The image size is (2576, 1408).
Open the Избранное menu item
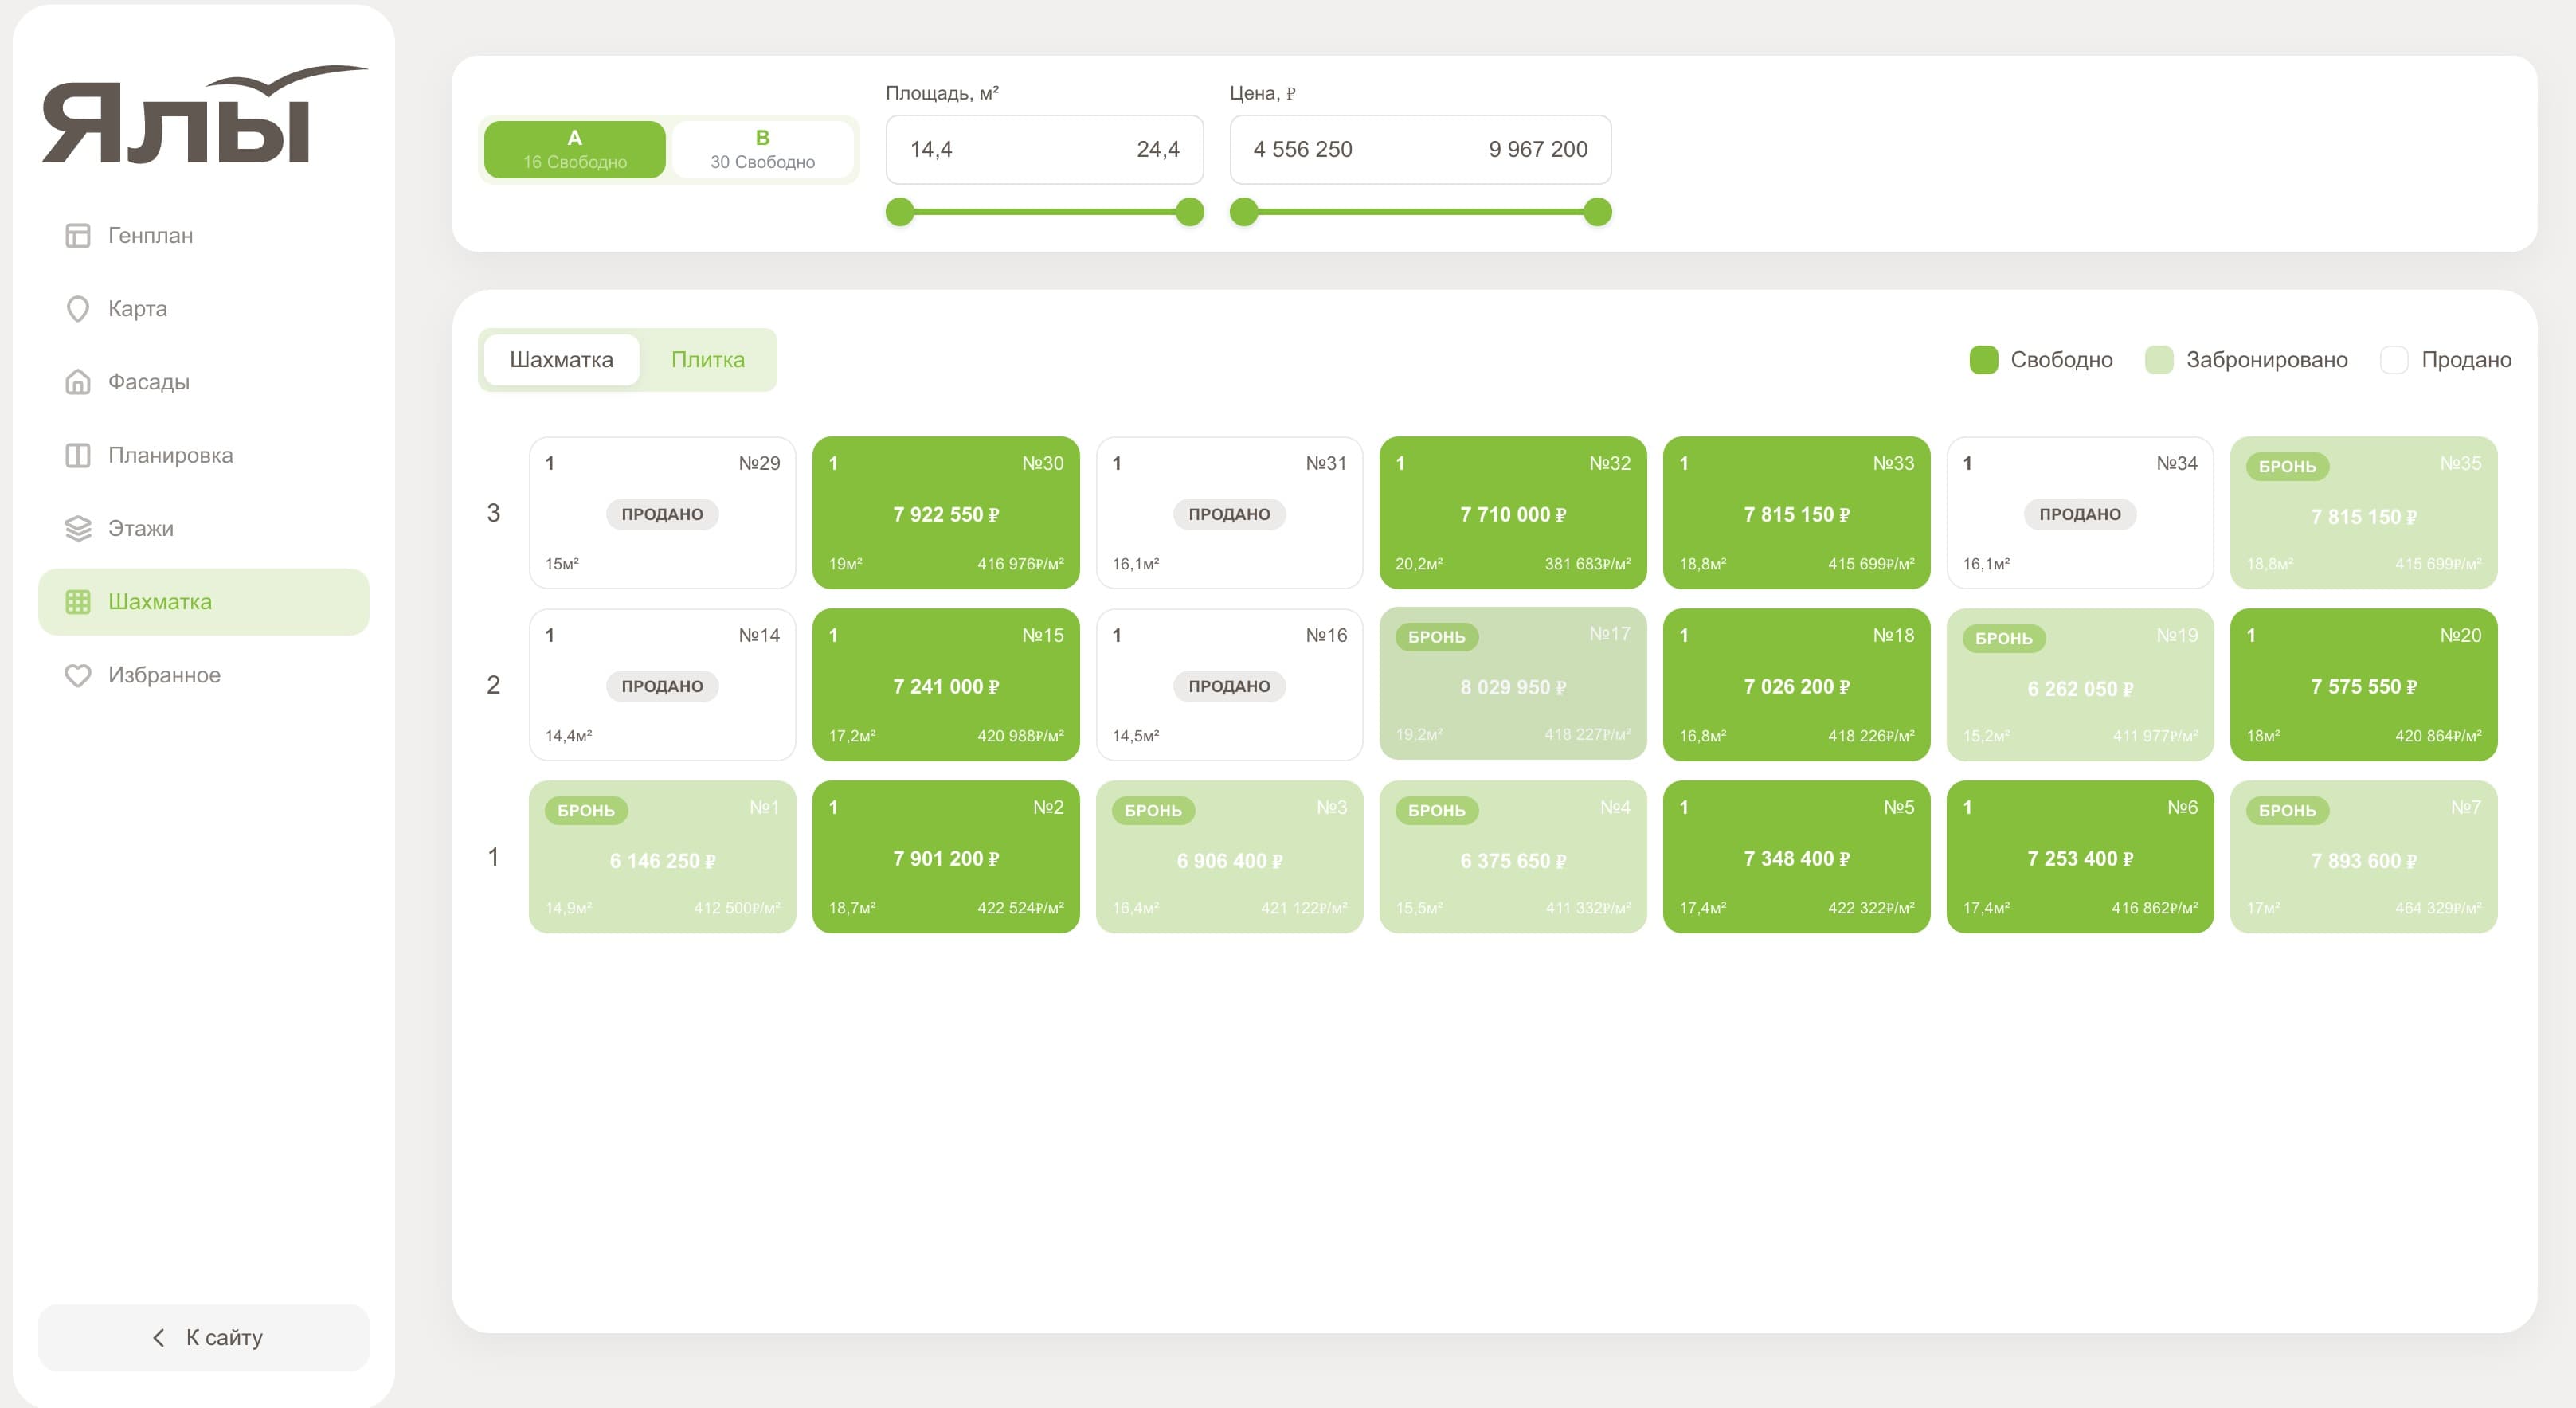[x=203, y=675]
